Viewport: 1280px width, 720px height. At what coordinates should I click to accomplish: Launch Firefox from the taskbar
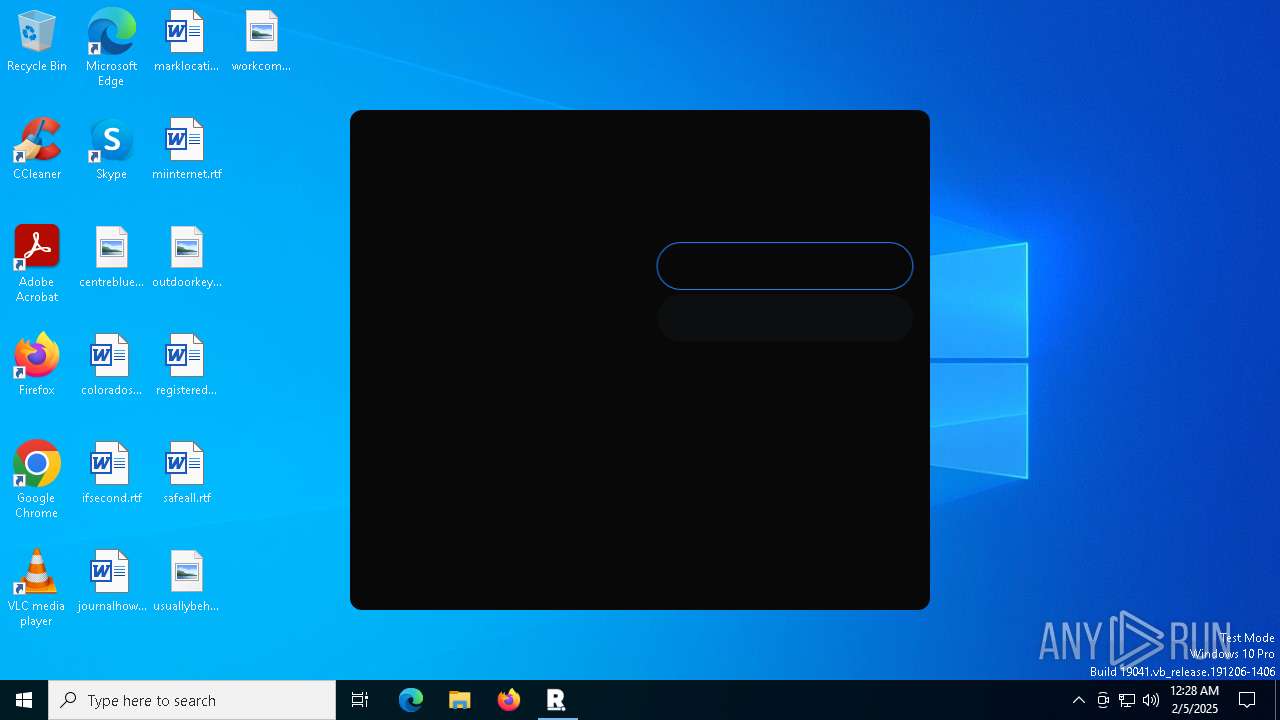(x=509, y=700)
